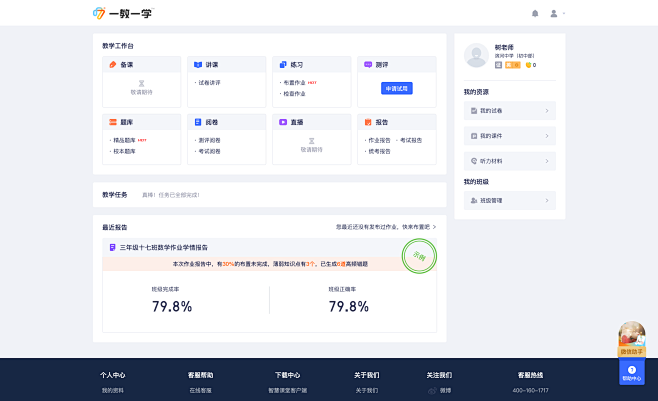
Task: Click 智慧课堂客户端 footer link
Action: point(287,391)
